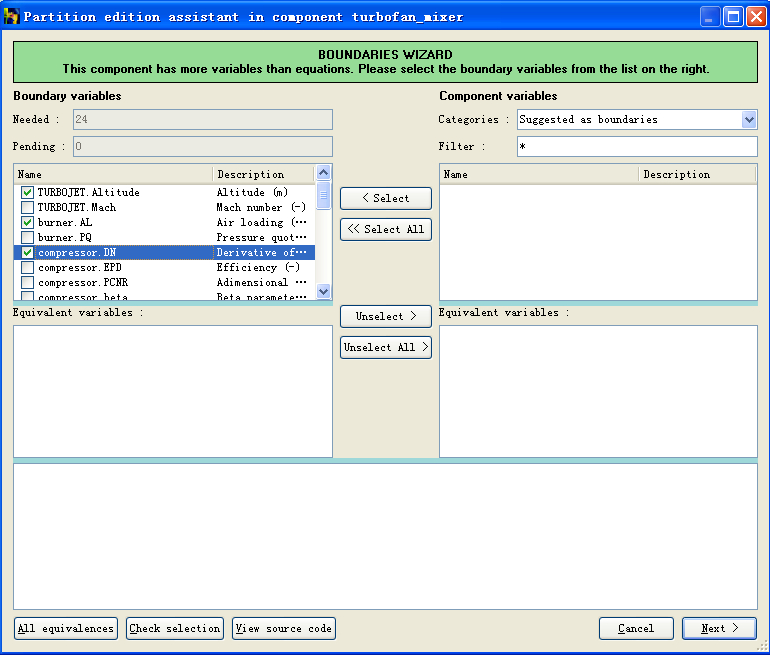The width and height of the screenshot is (770, 655).
Task: Click the 'Altitude (m)' description
Action: coord(252,192)
